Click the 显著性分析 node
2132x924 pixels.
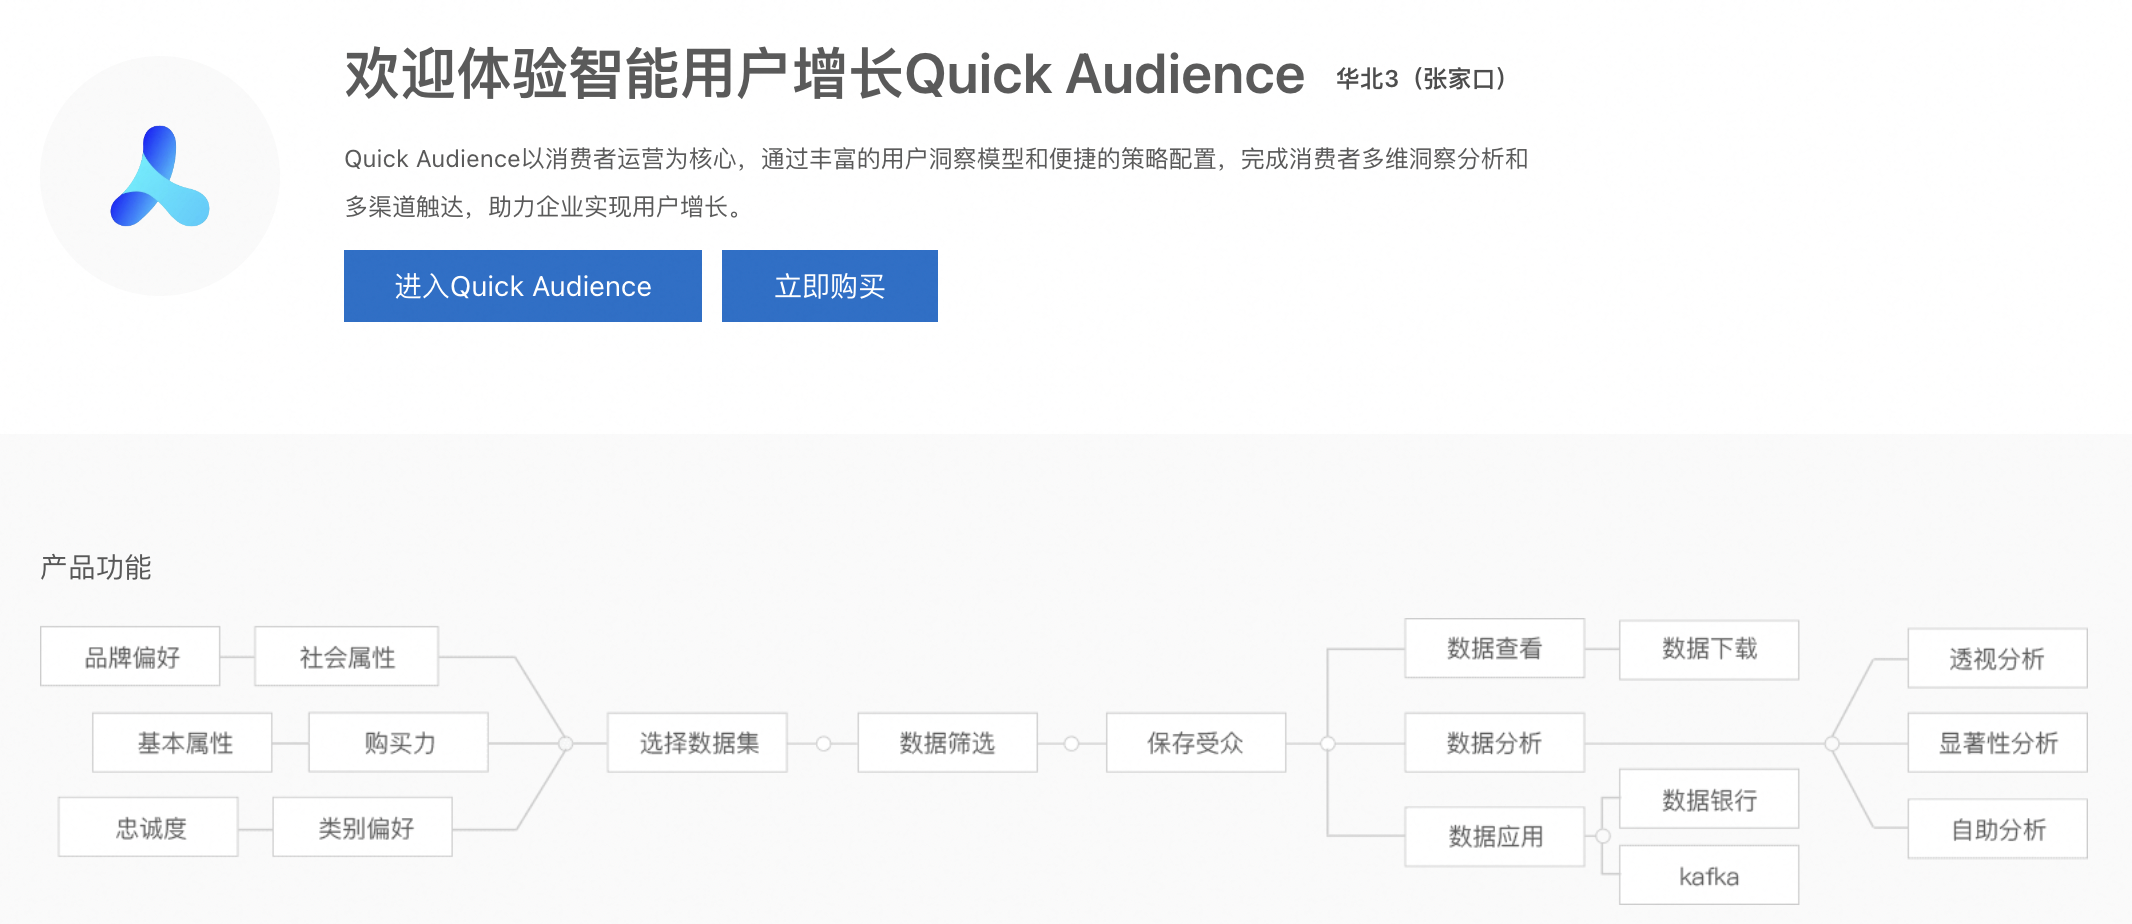click(1997, 742)
